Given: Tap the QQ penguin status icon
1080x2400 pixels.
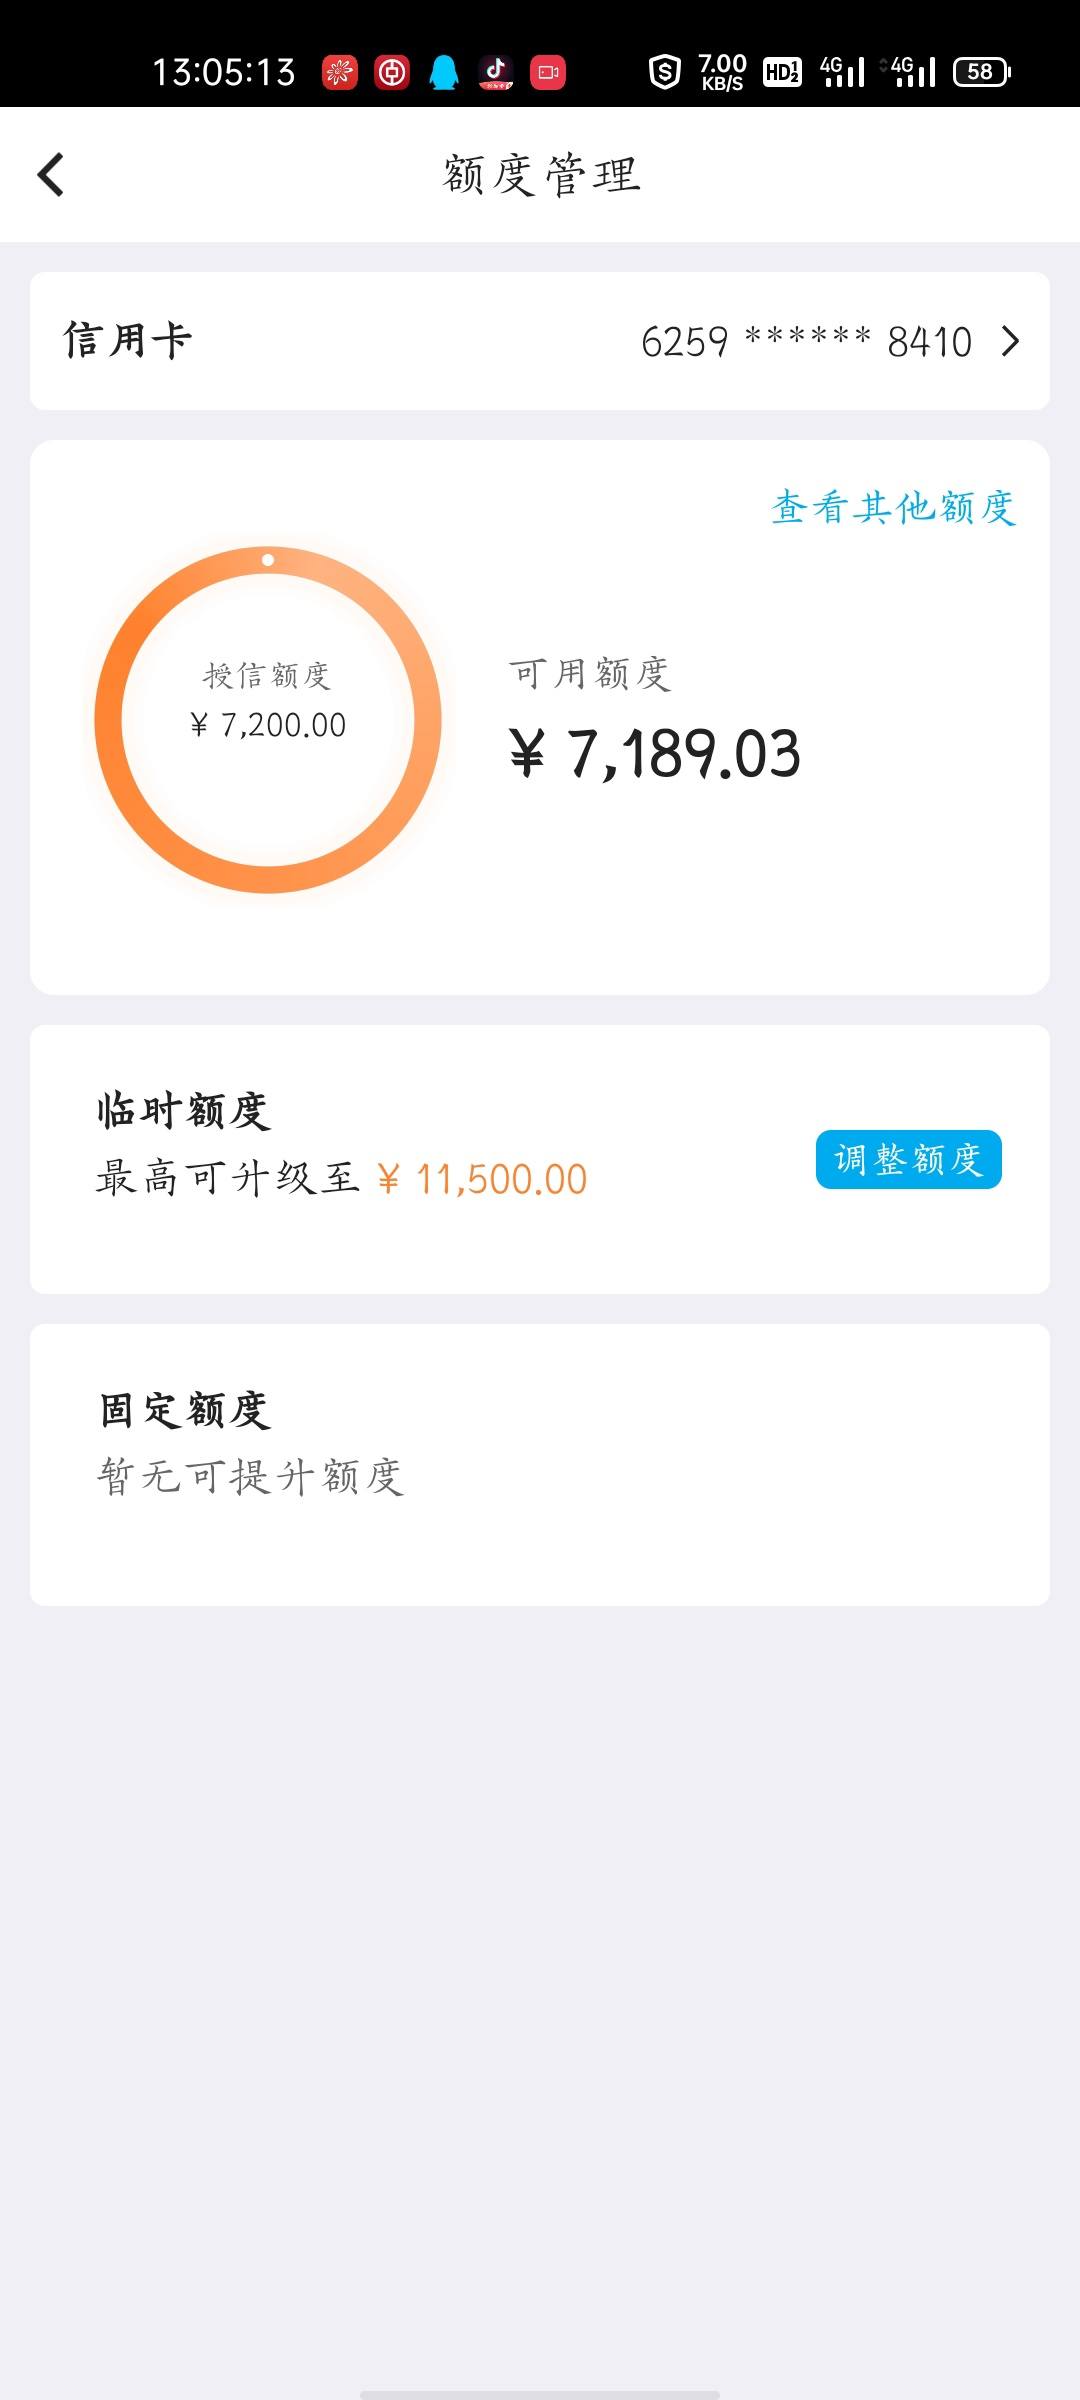Looking at the screenshot, I should pos(444,72).
